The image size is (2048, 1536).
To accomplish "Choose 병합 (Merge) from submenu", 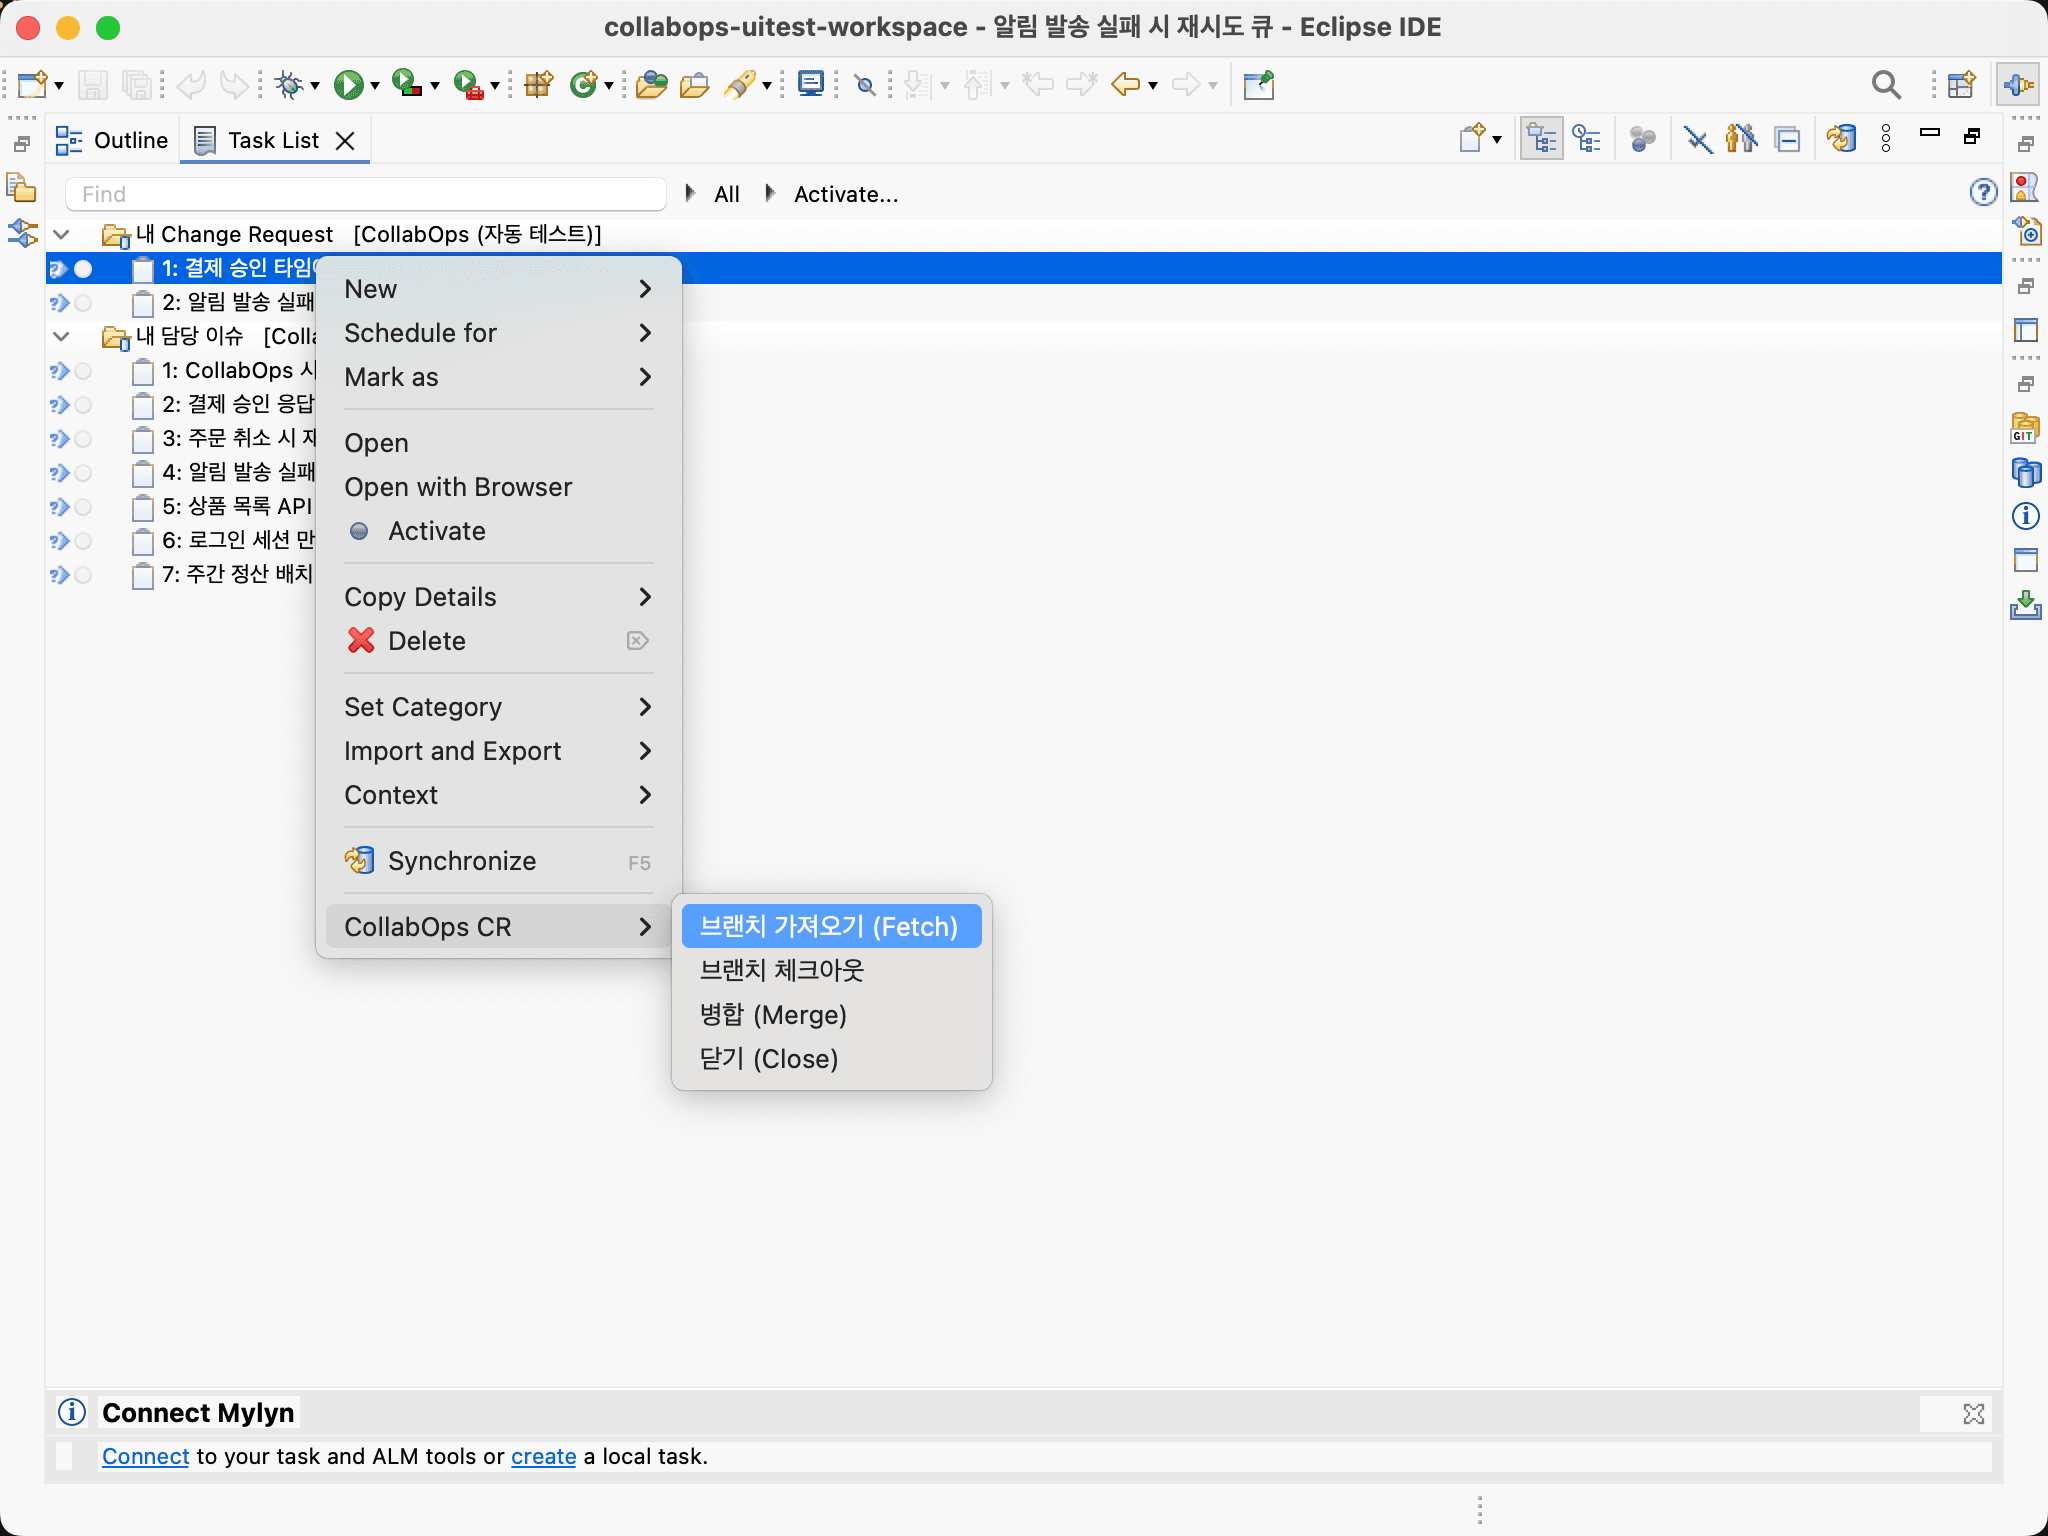I will point(832,1015).
